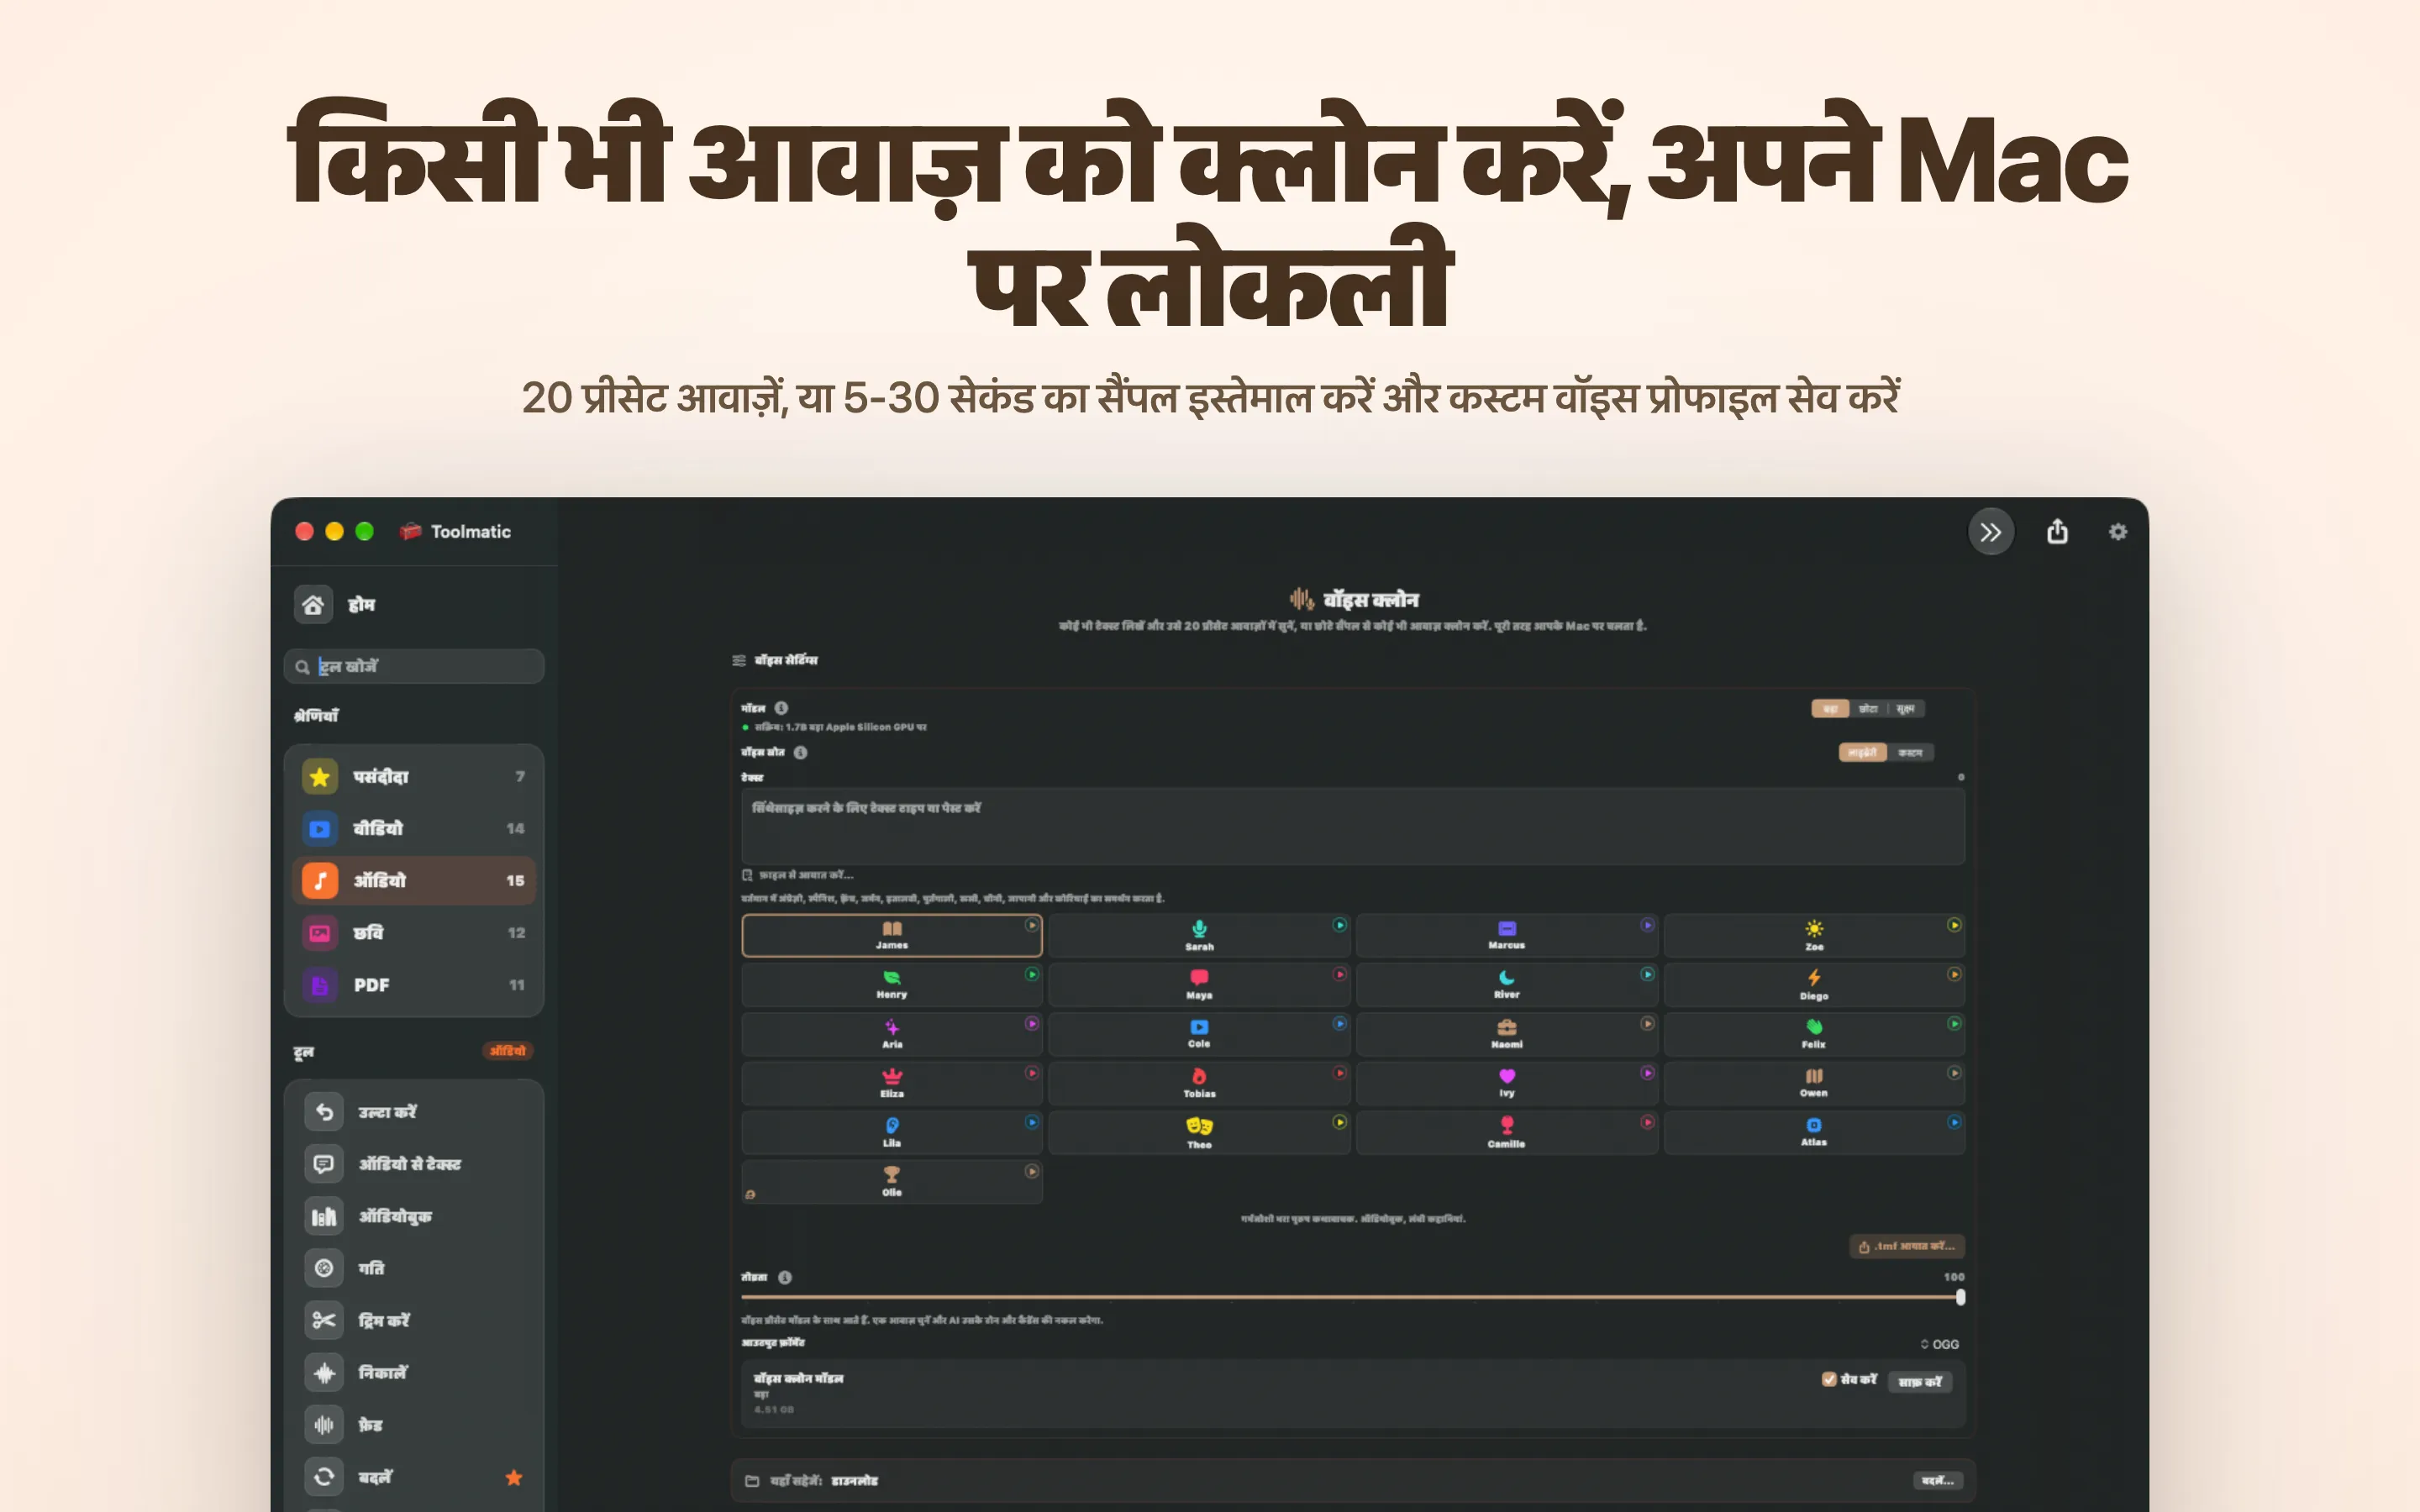Click the .tmf आयात करें button
This screenshot has height=1512, width=2420.
click(1906, 1246)
